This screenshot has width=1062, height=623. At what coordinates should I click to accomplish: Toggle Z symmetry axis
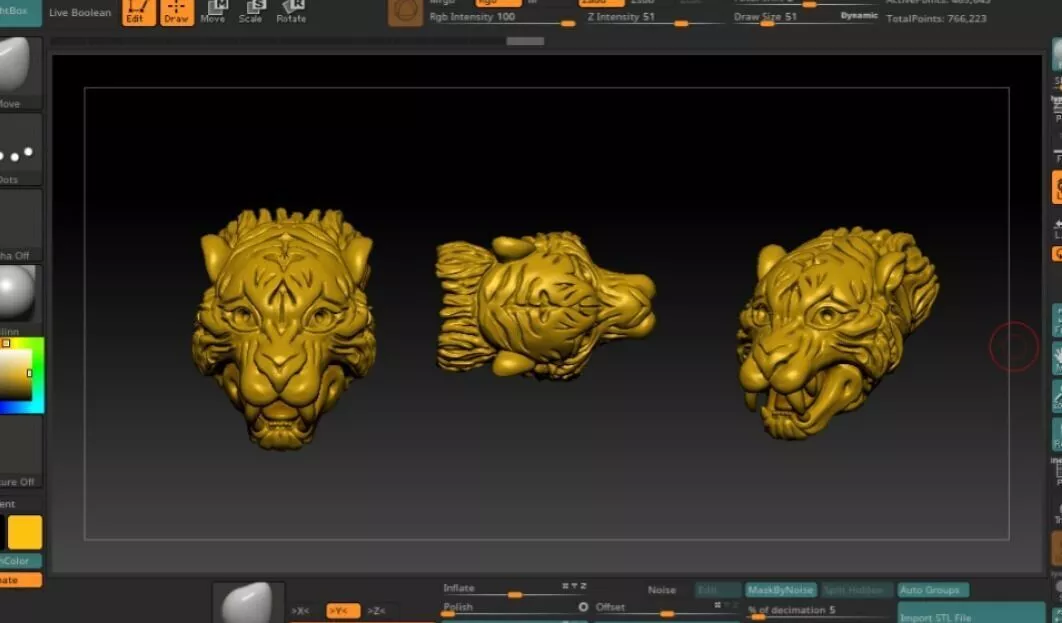point(376,611)
